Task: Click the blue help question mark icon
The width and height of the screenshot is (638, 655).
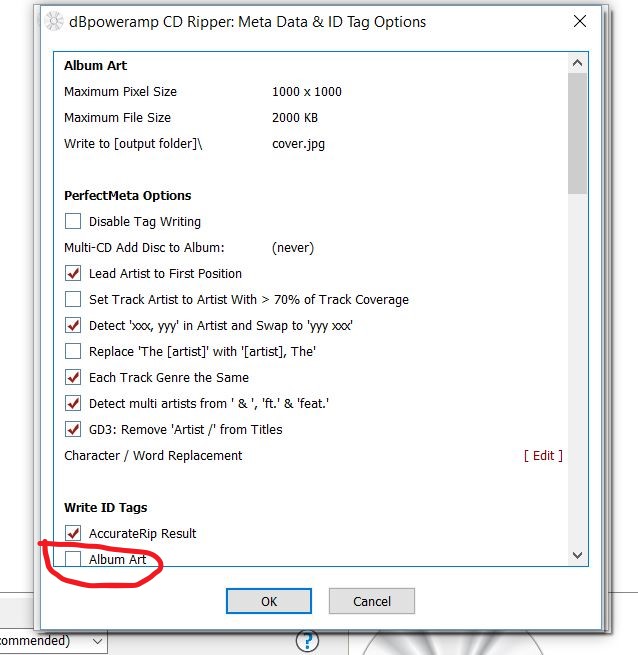Action: click(306, 641)
